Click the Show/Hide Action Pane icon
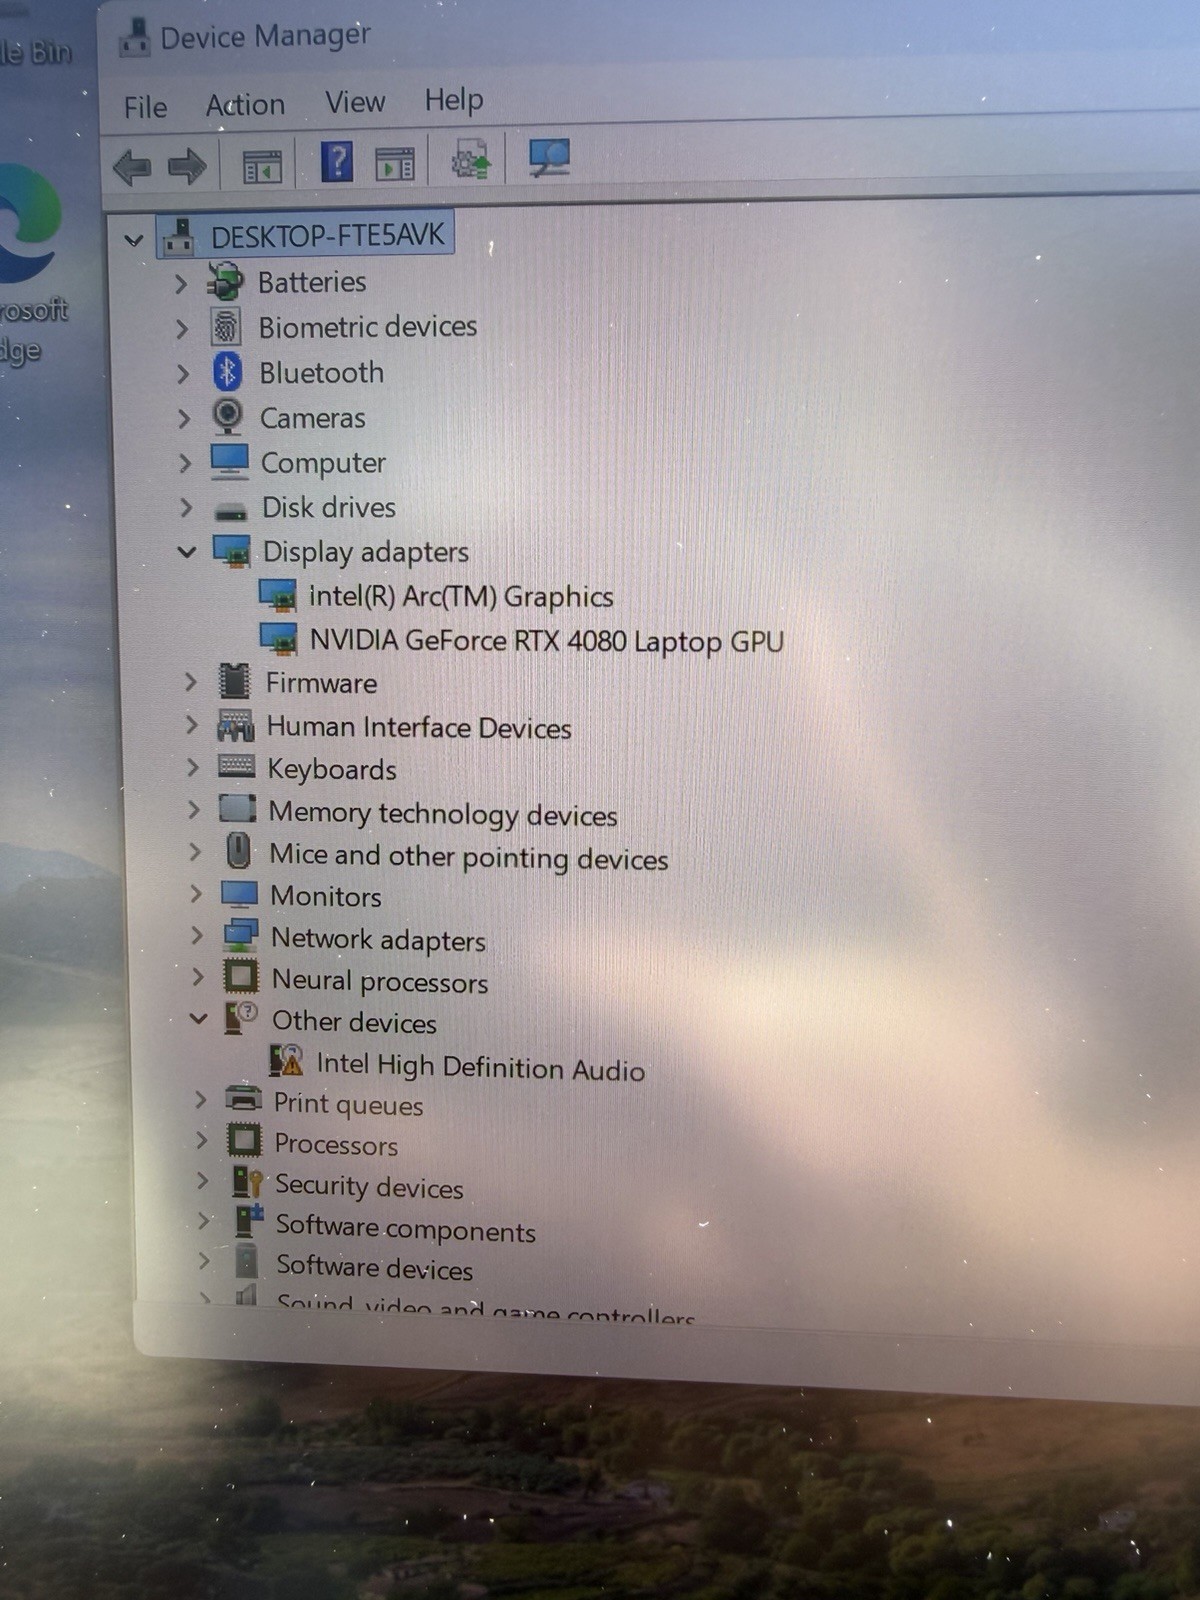The height and width of the screenshot is (1600, 1200). click(x=395, y=162)
